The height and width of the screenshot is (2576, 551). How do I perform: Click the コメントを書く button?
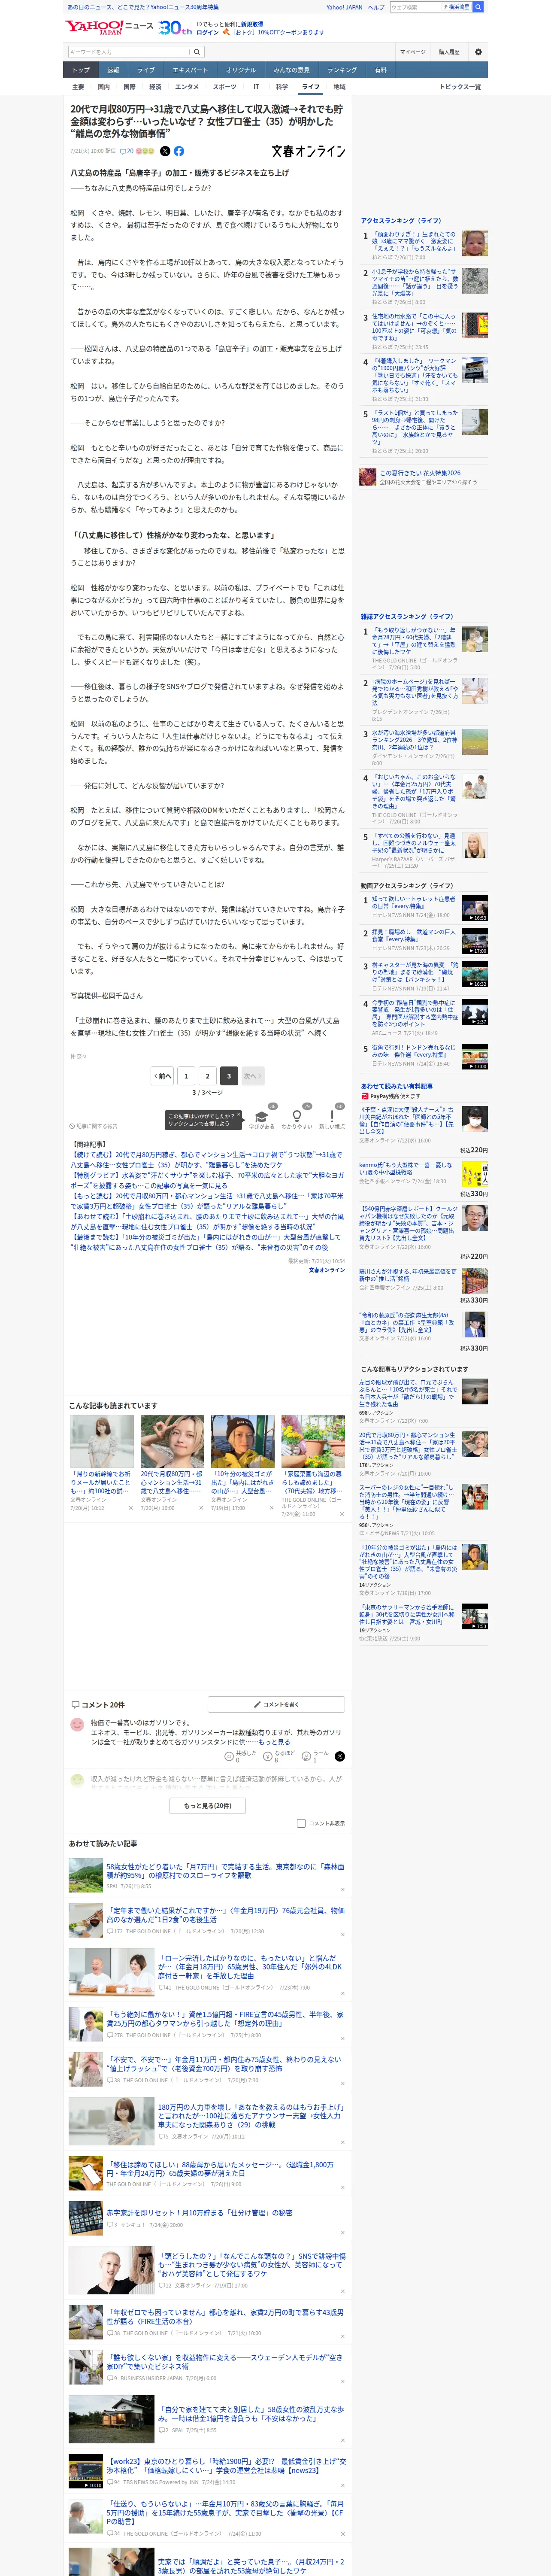pos(276,1704)
